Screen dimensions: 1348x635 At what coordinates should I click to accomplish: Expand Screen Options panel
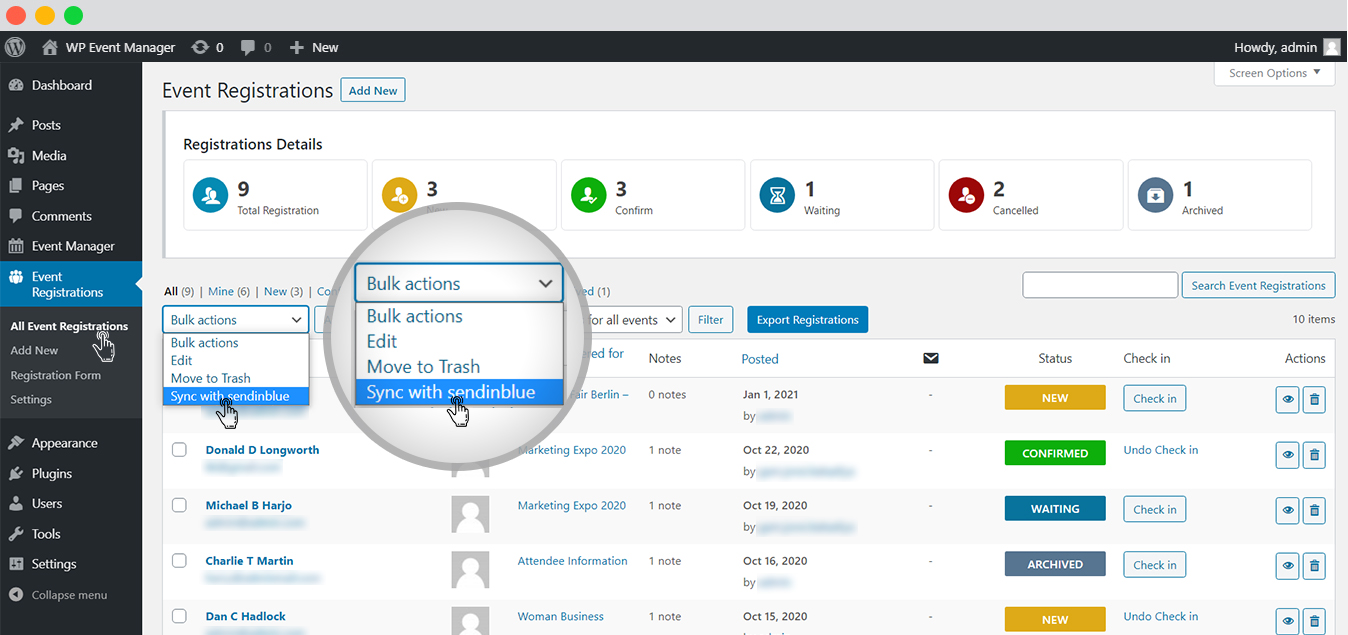pos(1274,73)
